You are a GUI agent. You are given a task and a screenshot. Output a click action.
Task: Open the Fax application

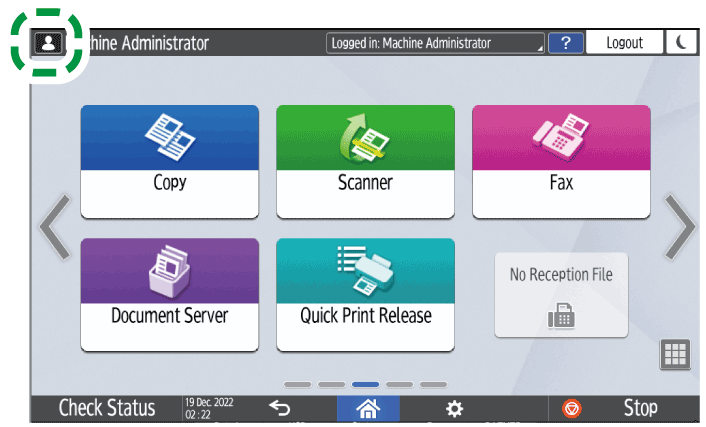(x=561, y=161)
